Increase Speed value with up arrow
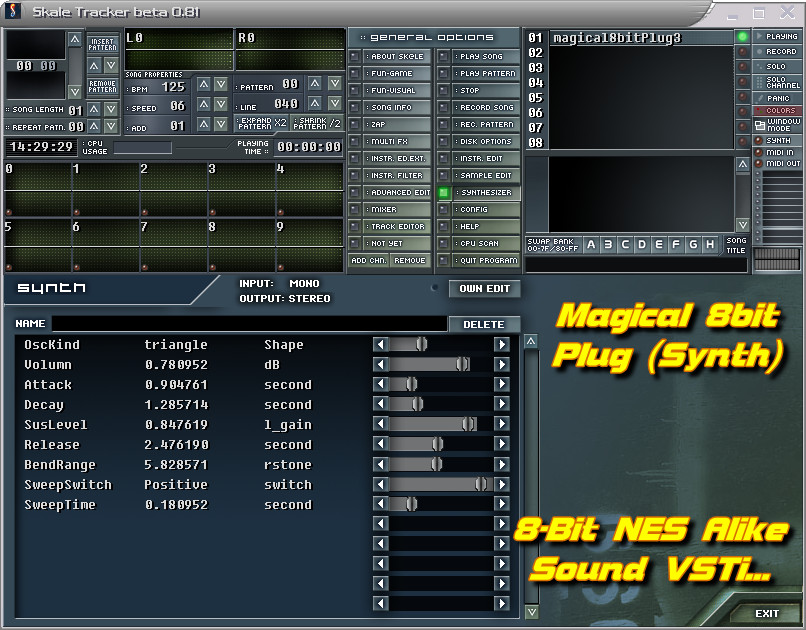The image size is (806, 630). 204,104
